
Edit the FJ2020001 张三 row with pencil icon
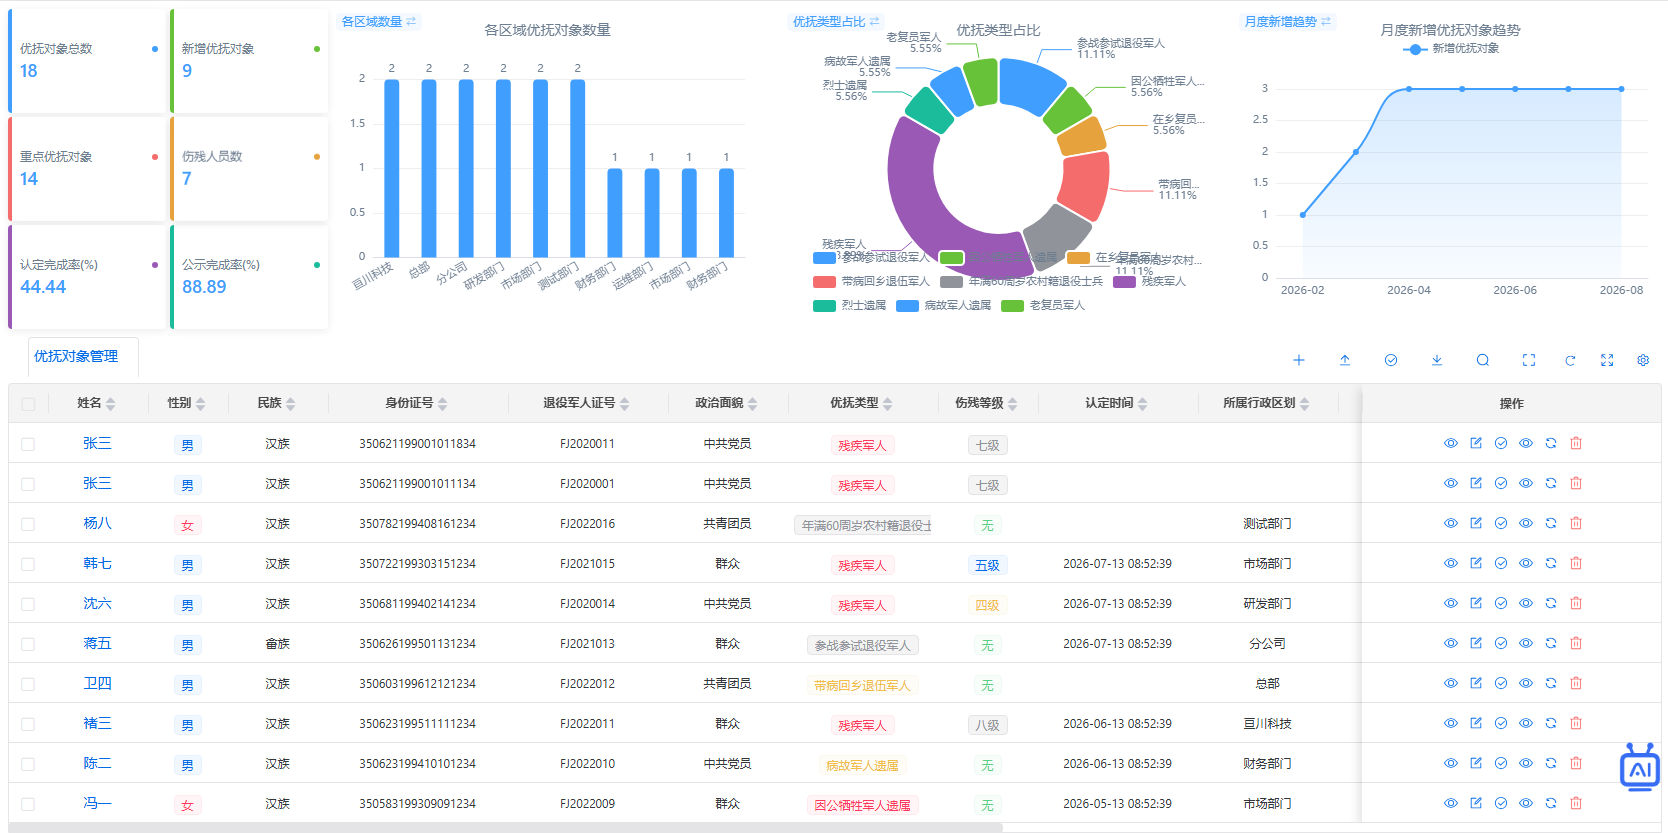pos(1476,483)
